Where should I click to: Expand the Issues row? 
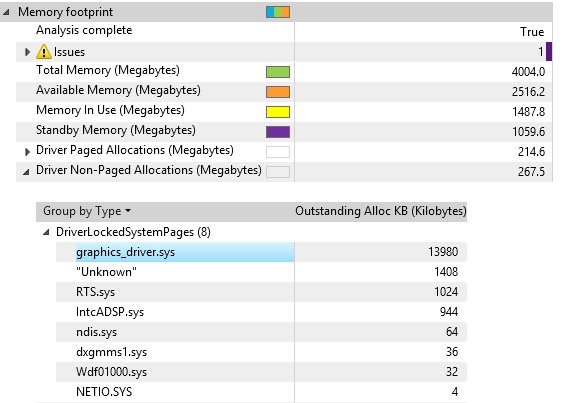27,52
